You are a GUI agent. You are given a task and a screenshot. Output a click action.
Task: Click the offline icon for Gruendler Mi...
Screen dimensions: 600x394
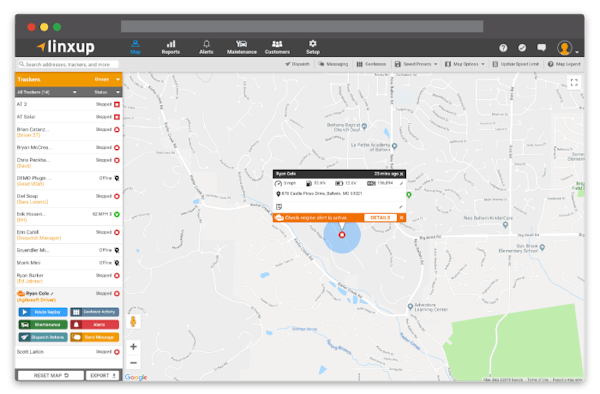click(x=117, y=250)
